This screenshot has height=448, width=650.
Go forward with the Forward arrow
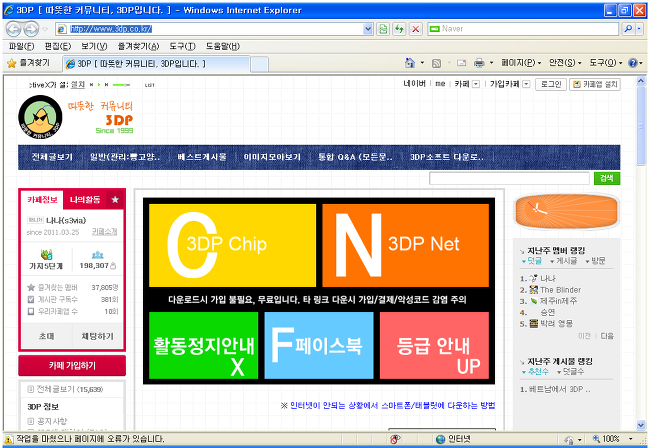[x=31, y=29]
